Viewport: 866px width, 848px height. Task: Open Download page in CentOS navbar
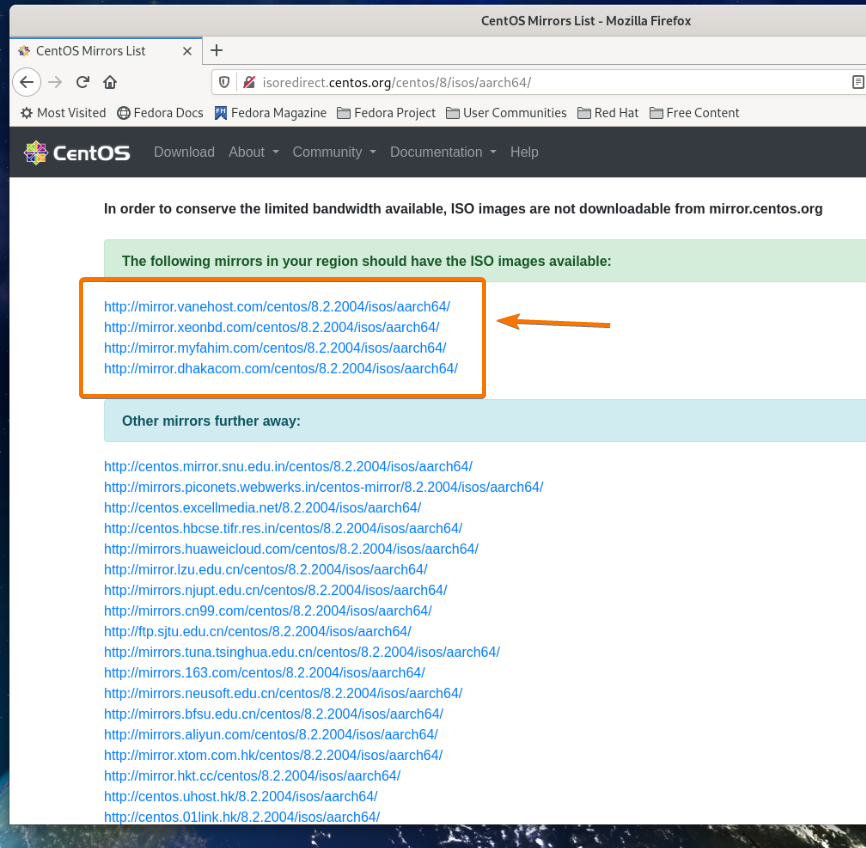184,152
